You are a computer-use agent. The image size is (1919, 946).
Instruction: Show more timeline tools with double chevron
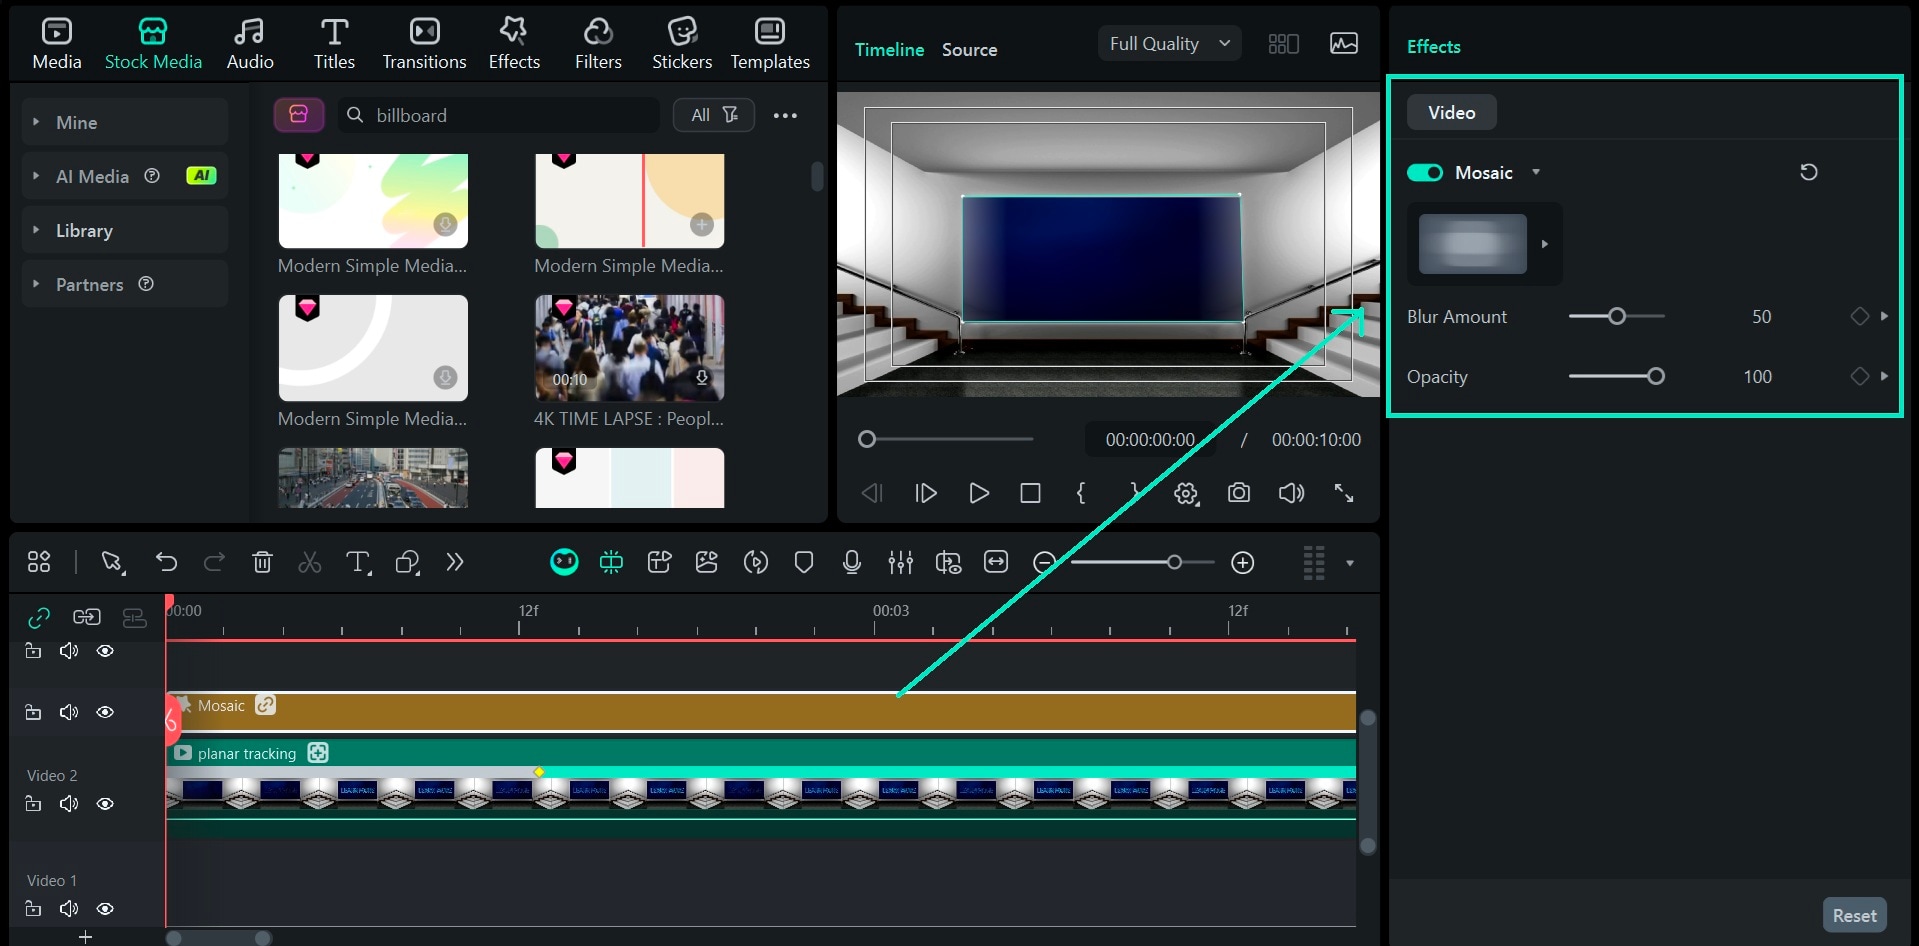point(455,562)
